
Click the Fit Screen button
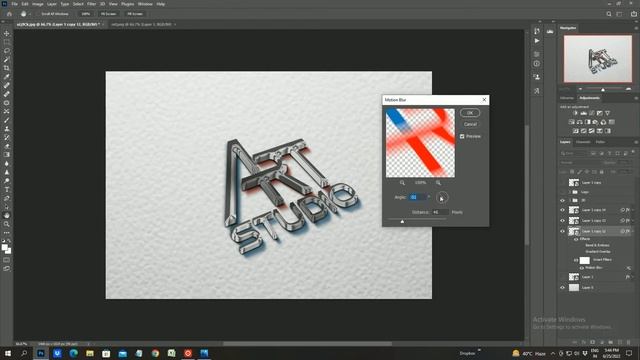coord(108,14)
